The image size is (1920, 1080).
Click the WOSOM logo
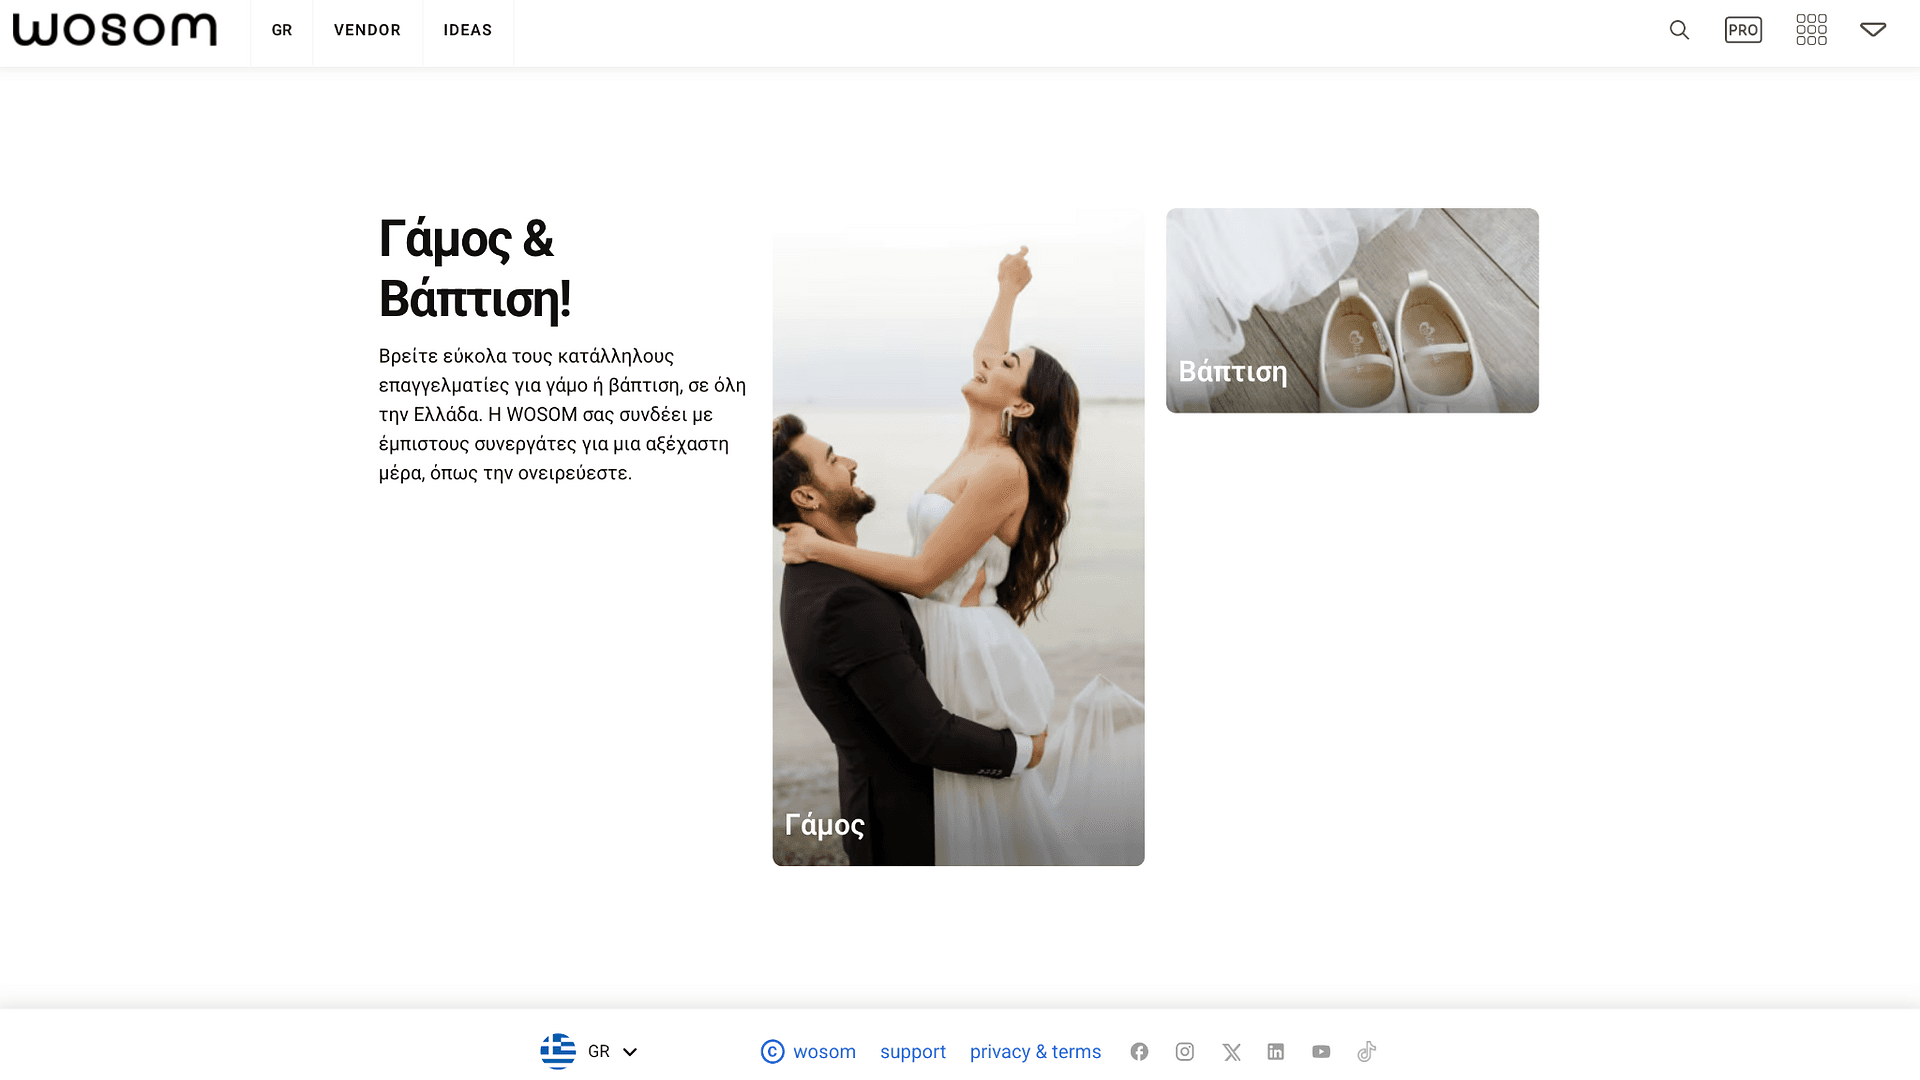(115, 30)
